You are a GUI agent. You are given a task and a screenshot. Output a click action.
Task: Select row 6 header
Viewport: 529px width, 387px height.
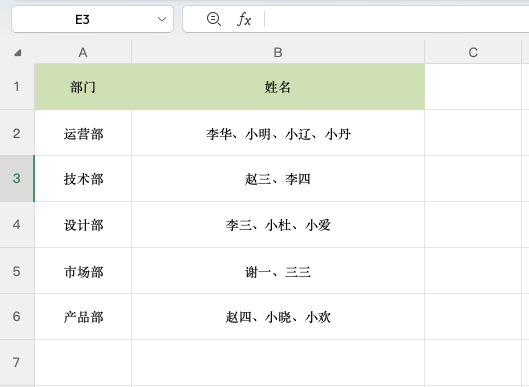17,316
